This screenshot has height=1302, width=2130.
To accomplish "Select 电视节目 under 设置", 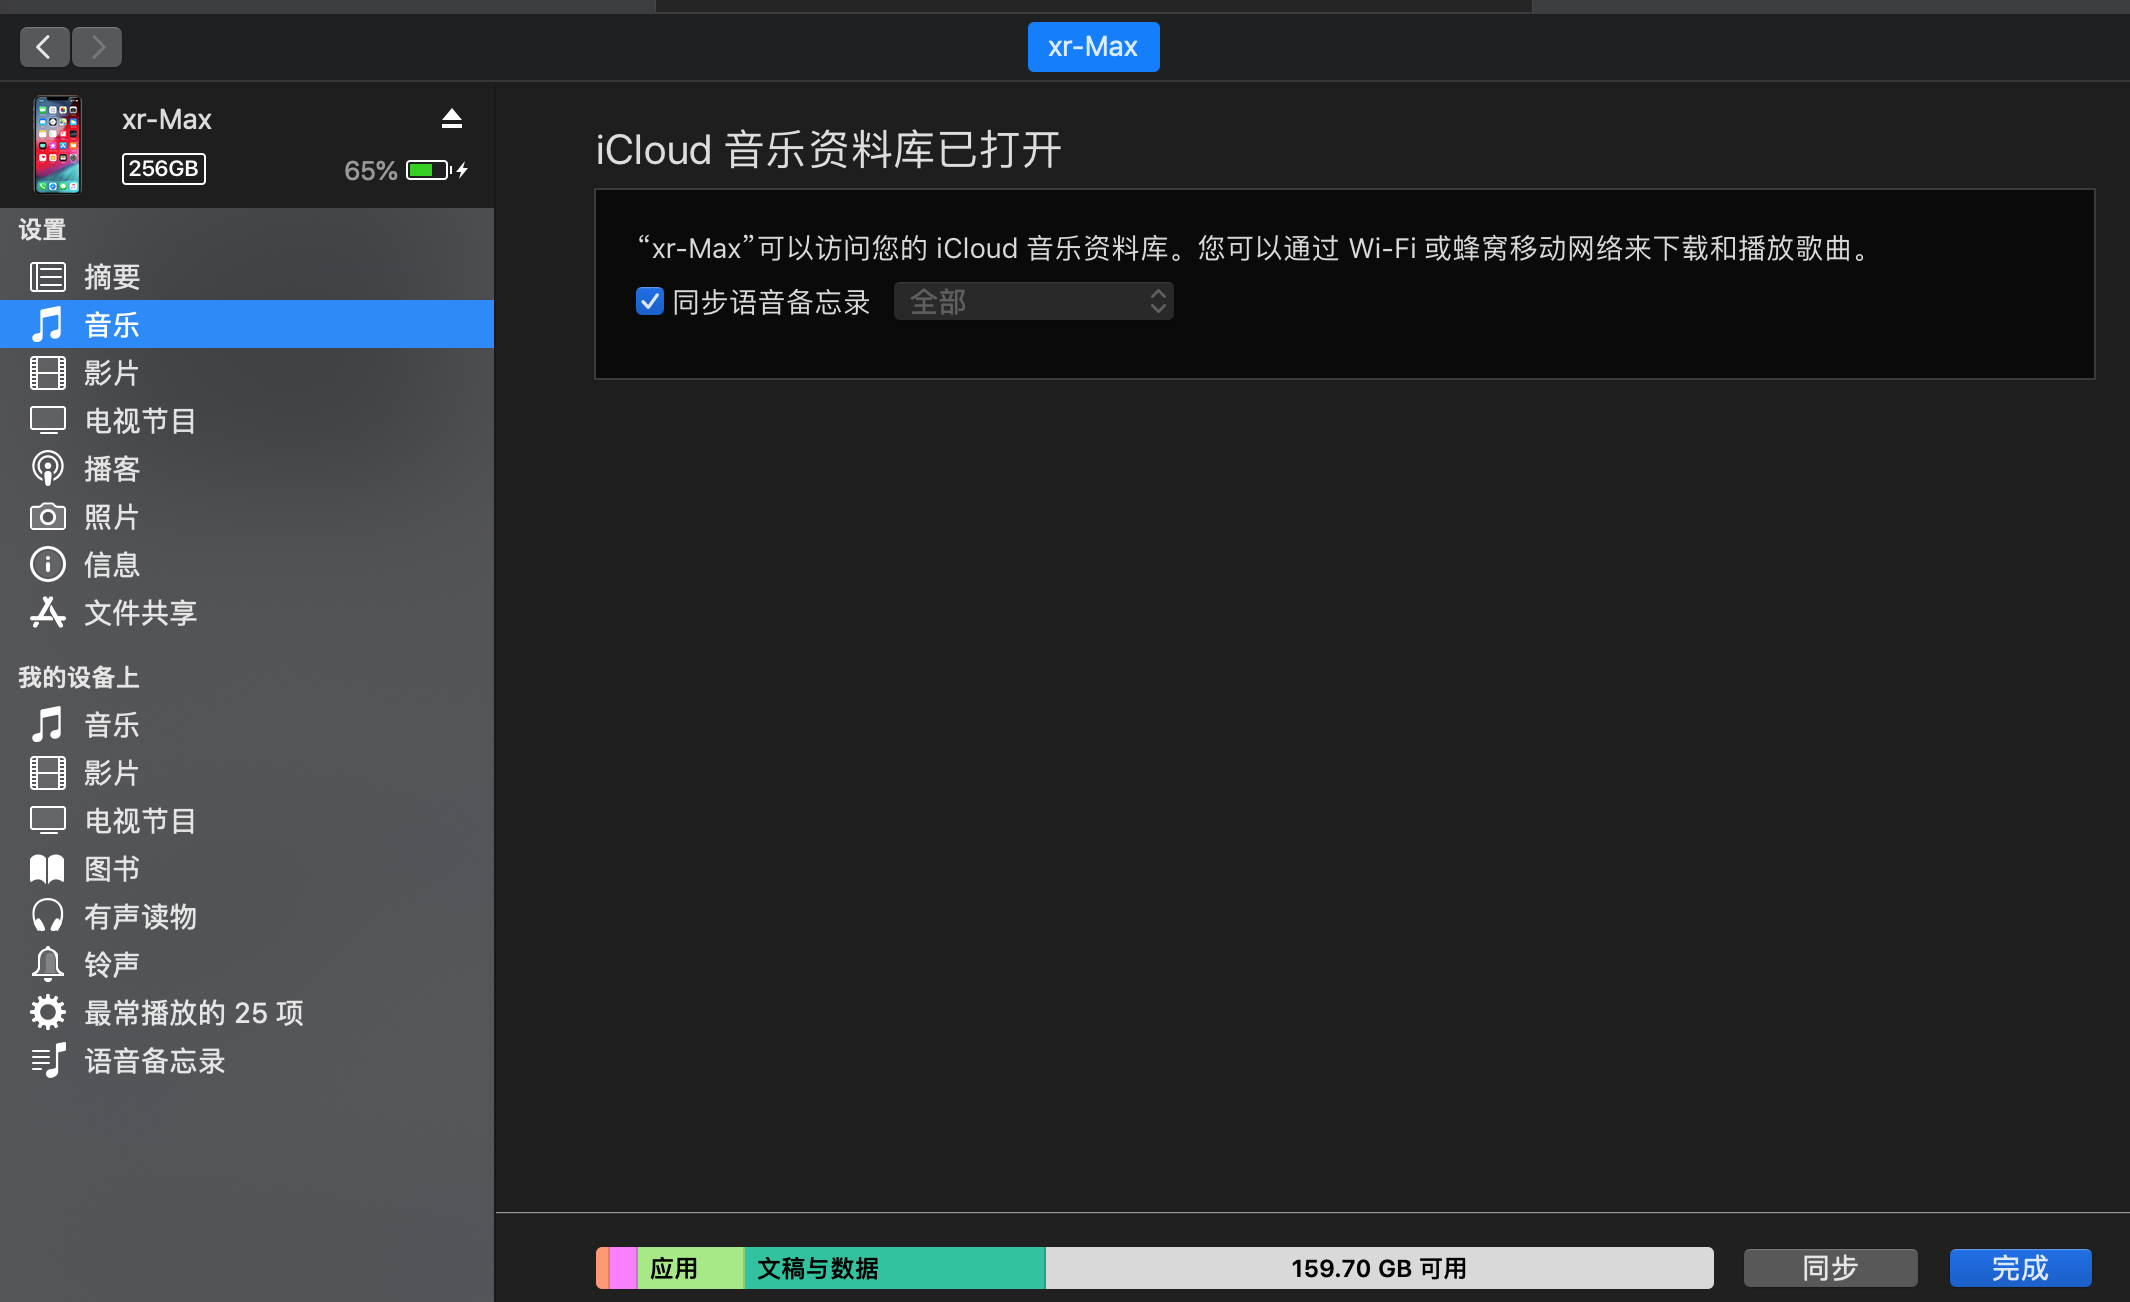I will pyautogui.click(x=140, y=421).
